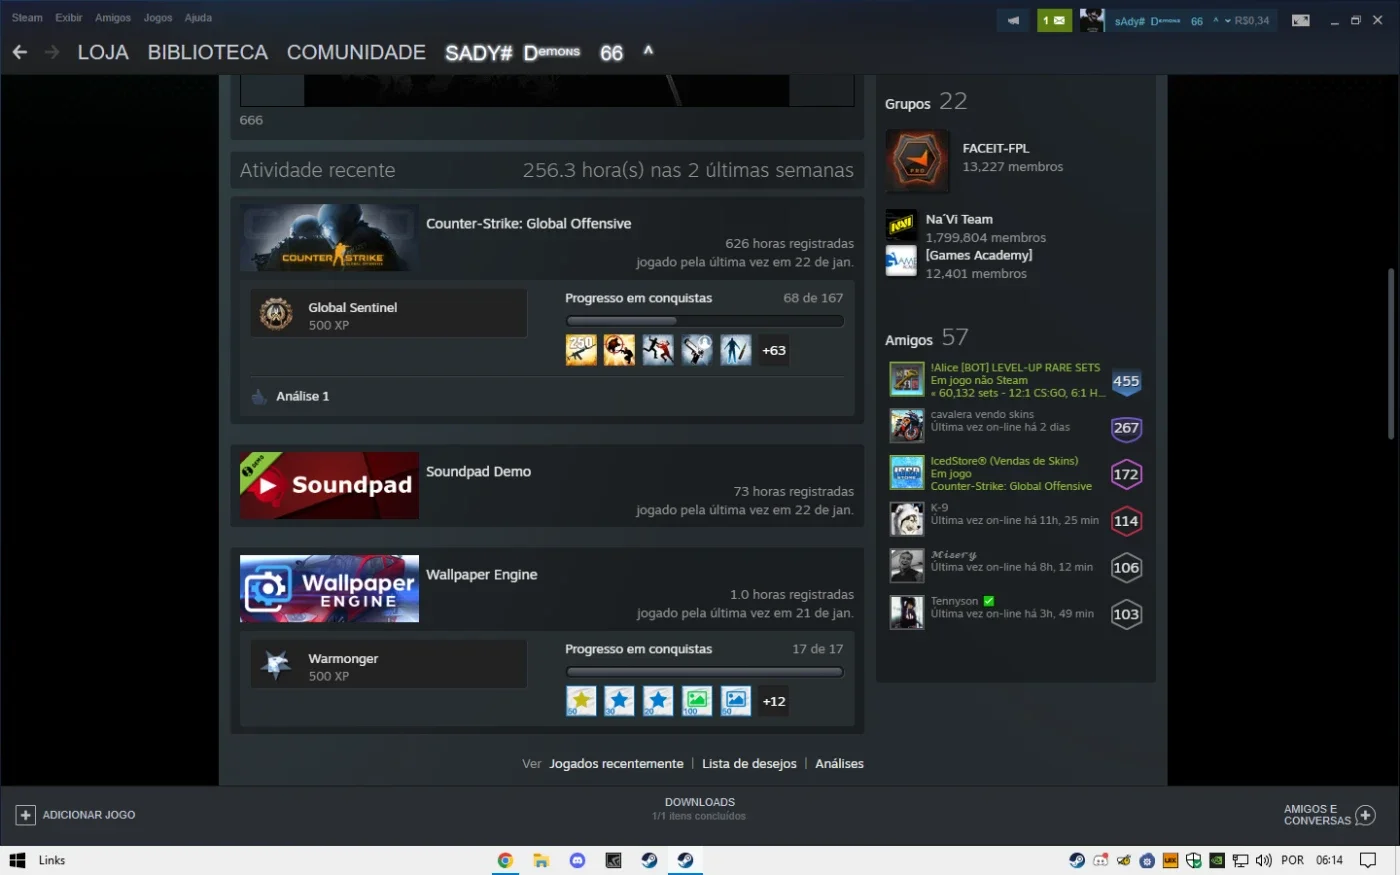Open the Ajuda menu
Image resolution: width=1400 pixels, height=875 pixels.
[x=198, y=18]
